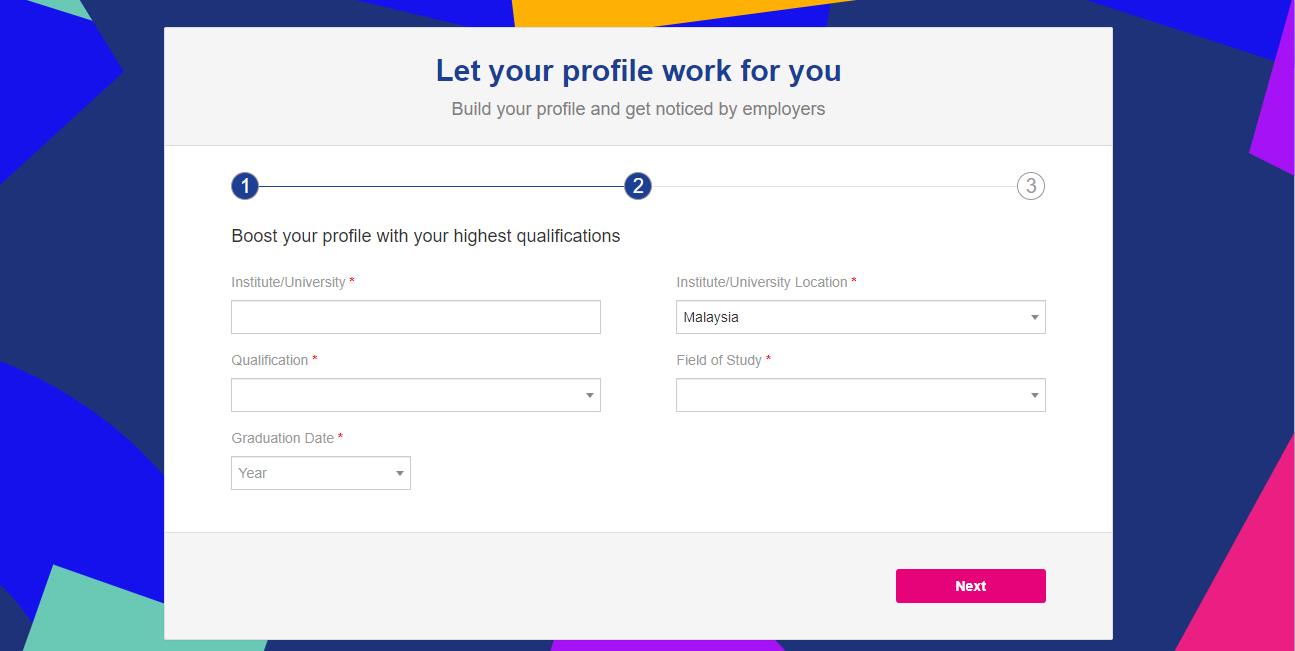The height and width of the screenshot is (651, 1295).
Task: Open the Qualification dropdown list
Action: 415,395
